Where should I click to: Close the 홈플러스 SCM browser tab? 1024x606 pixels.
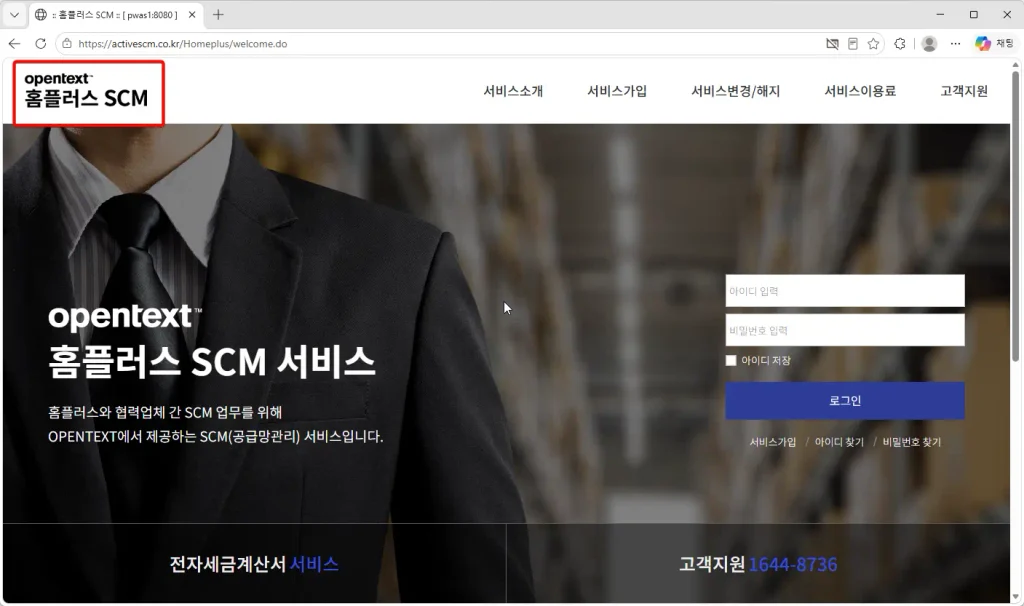coord(192,14)
